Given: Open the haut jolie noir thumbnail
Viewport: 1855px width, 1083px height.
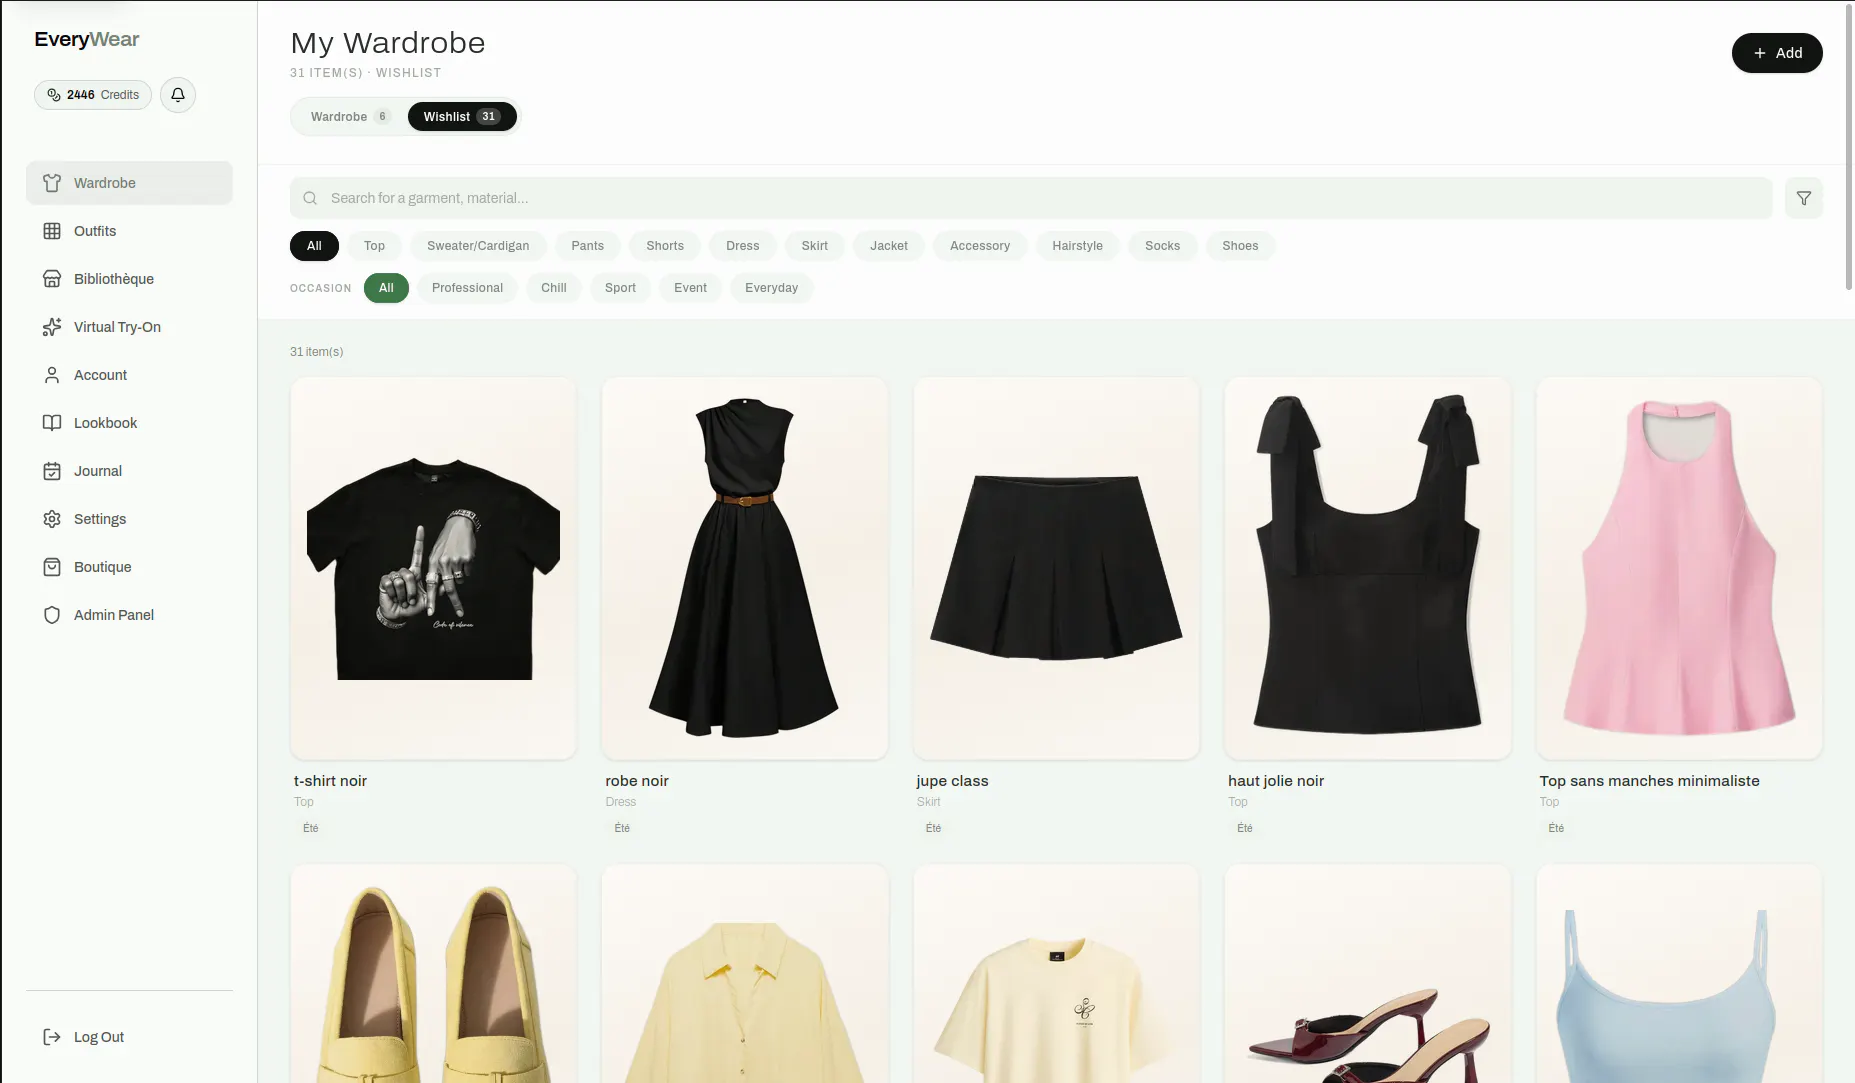Looking at the screenshot, I should [1367, 568].
